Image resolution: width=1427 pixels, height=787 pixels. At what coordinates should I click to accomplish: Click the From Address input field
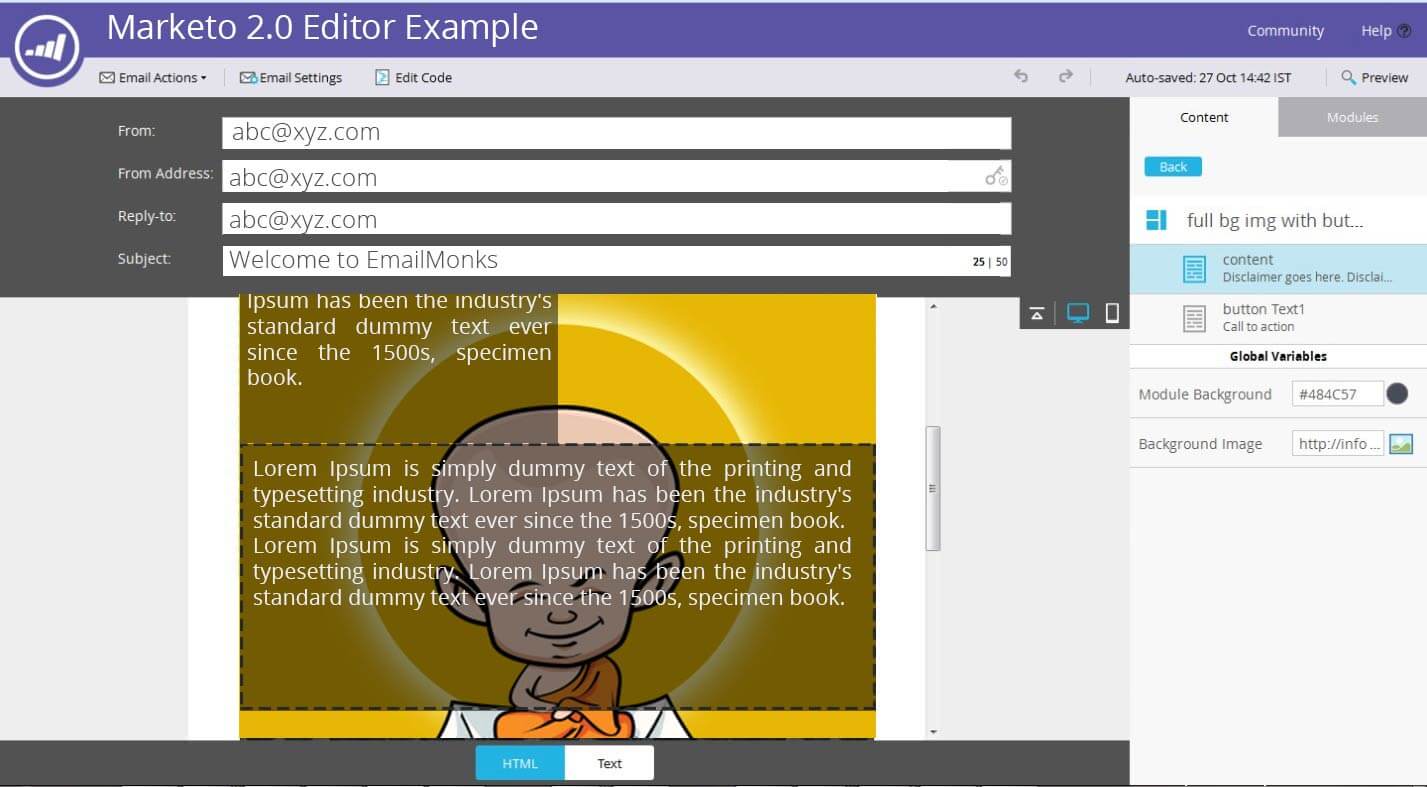(616, 177)
